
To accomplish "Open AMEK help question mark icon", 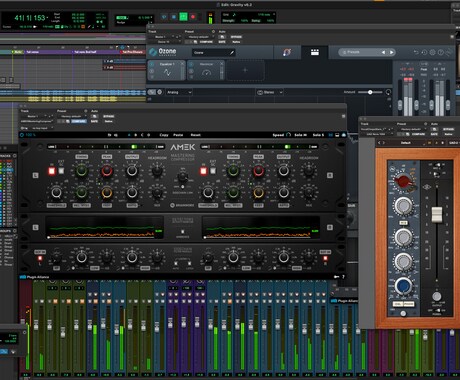I will [343, 277].
